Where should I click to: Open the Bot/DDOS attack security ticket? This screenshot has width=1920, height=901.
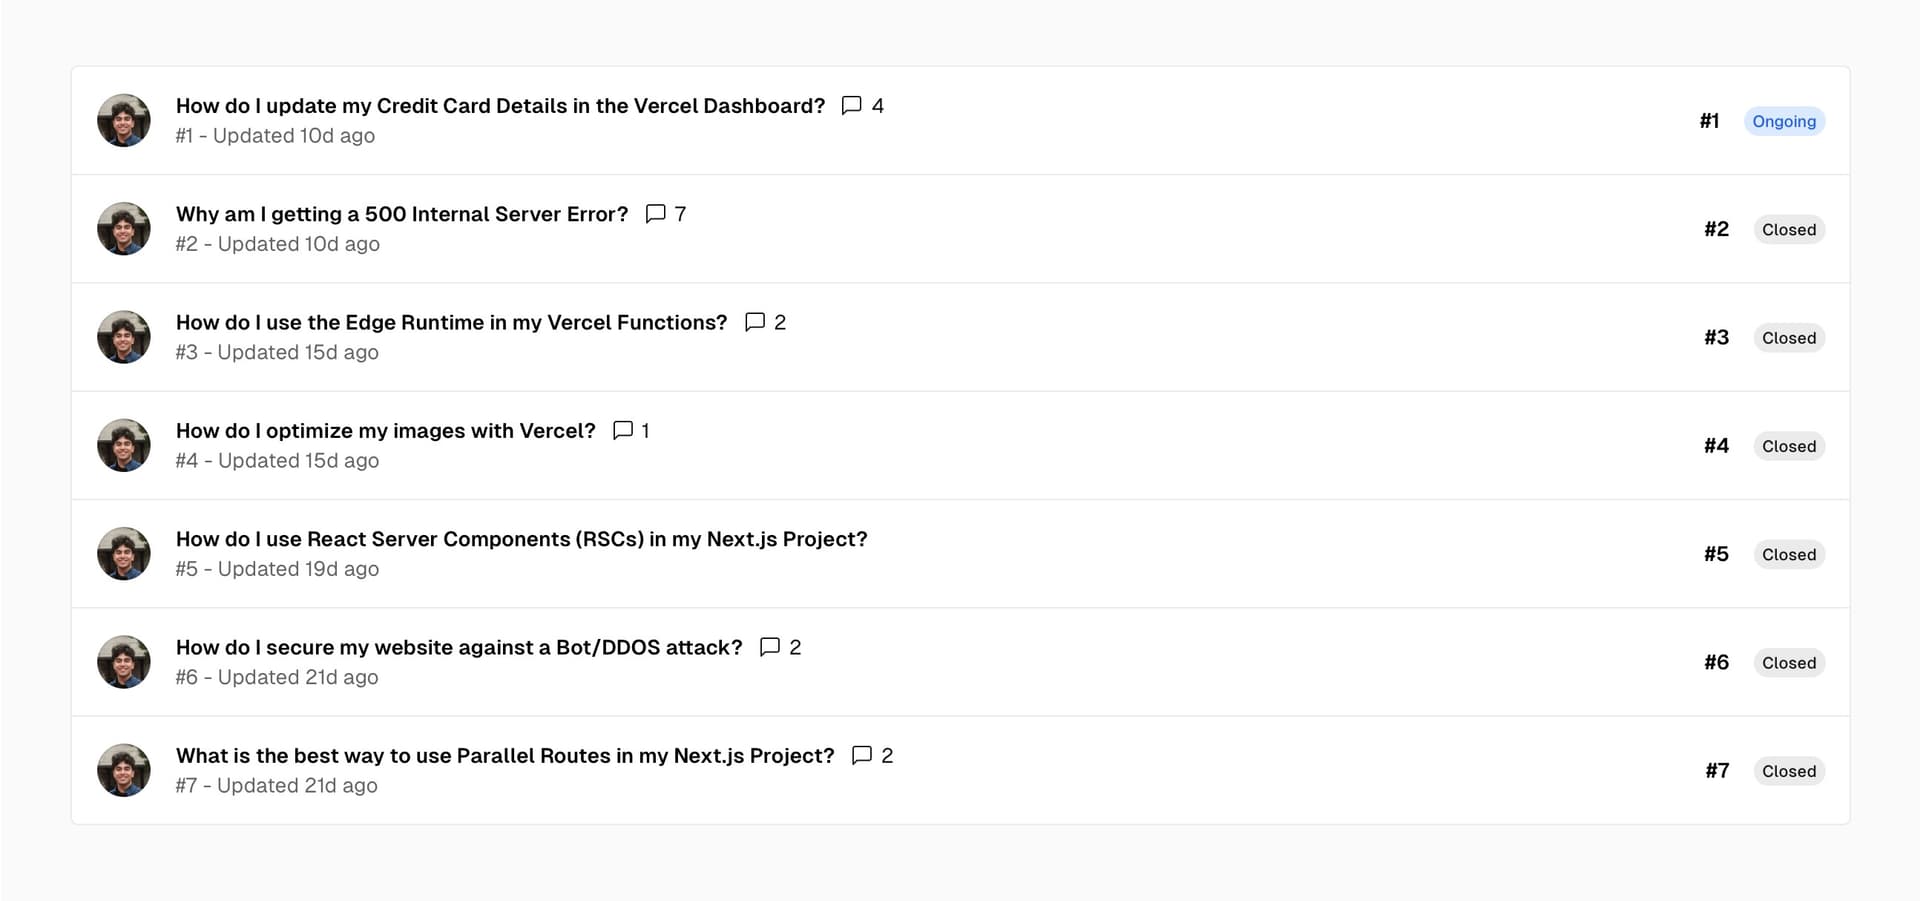459,647
